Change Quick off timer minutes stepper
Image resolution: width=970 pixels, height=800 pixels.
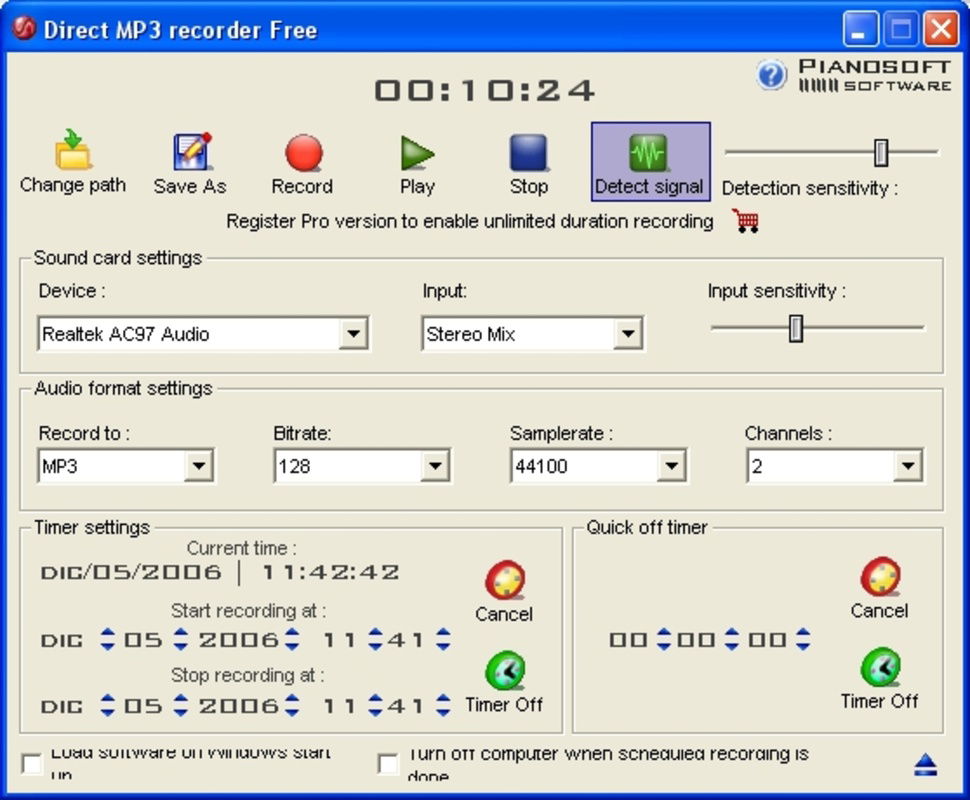[732, 639]
